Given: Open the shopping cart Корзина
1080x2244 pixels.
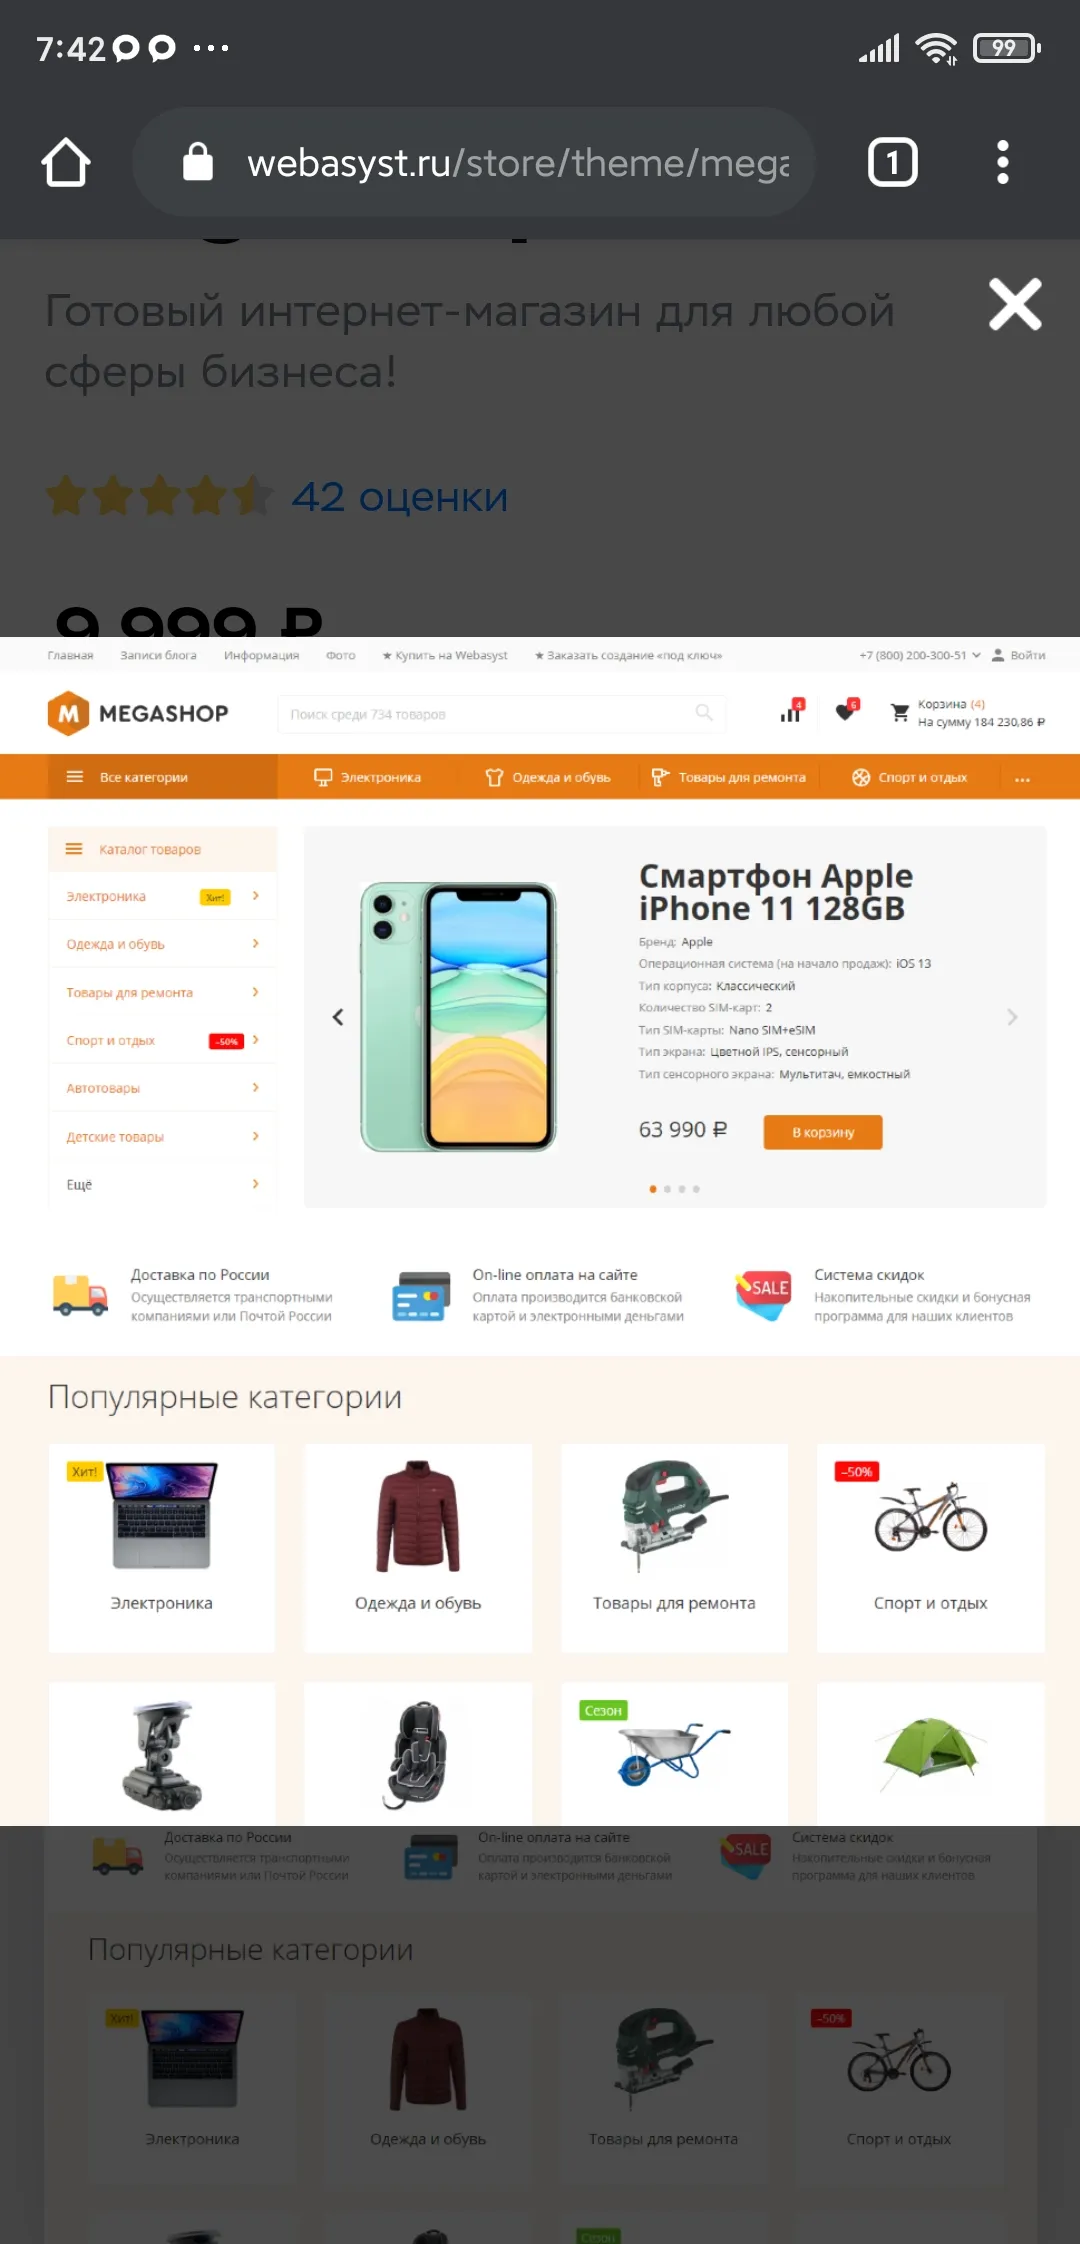Looking at the screenshot, I should (x=967, y=713).
